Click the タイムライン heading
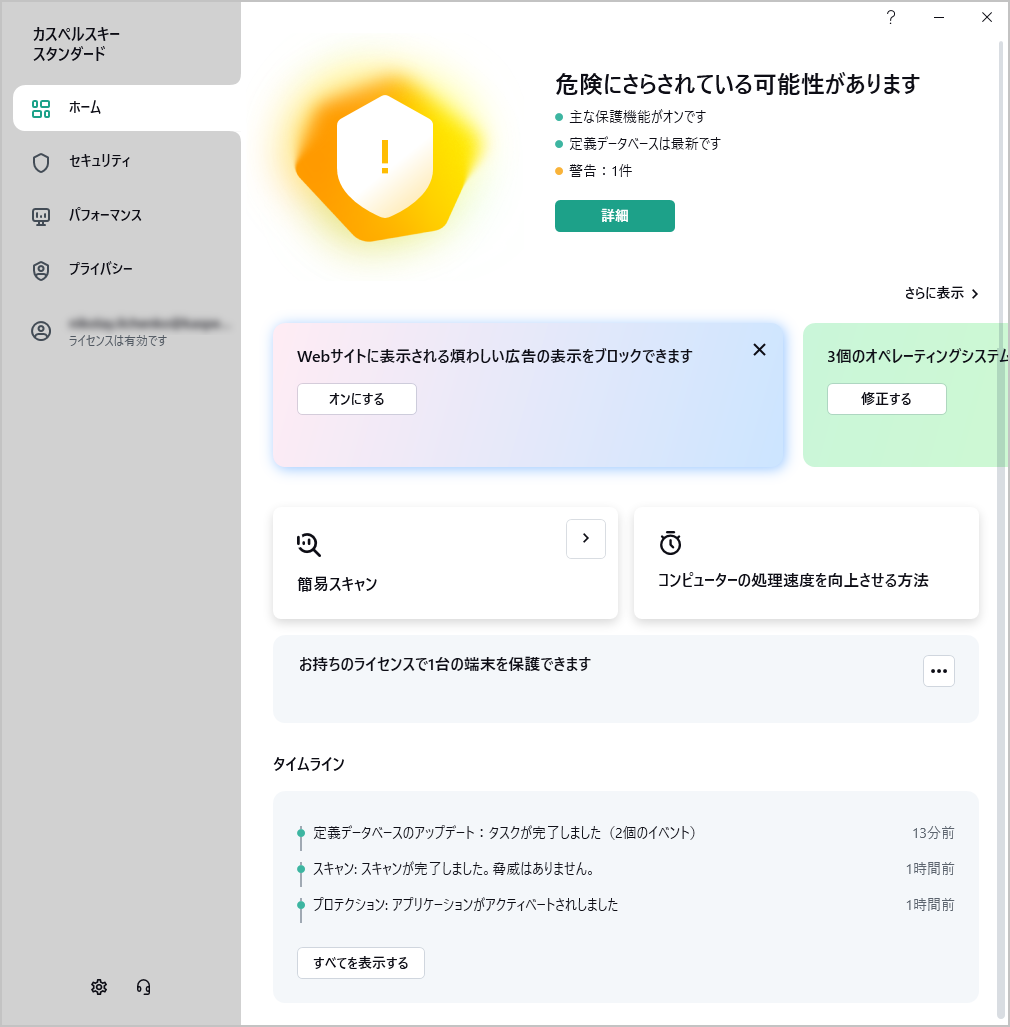The image size is (1010, 1027). [309, 764]
